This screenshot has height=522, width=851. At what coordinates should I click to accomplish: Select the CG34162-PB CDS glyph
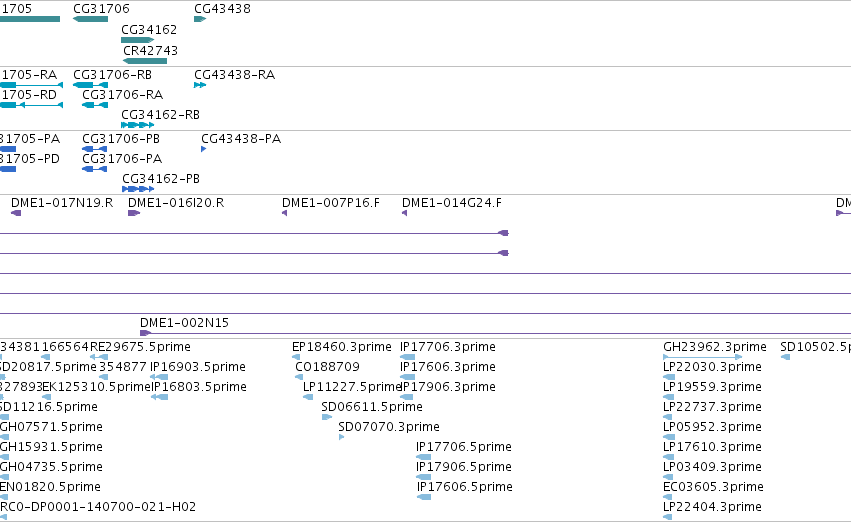(x=138, y=189)
